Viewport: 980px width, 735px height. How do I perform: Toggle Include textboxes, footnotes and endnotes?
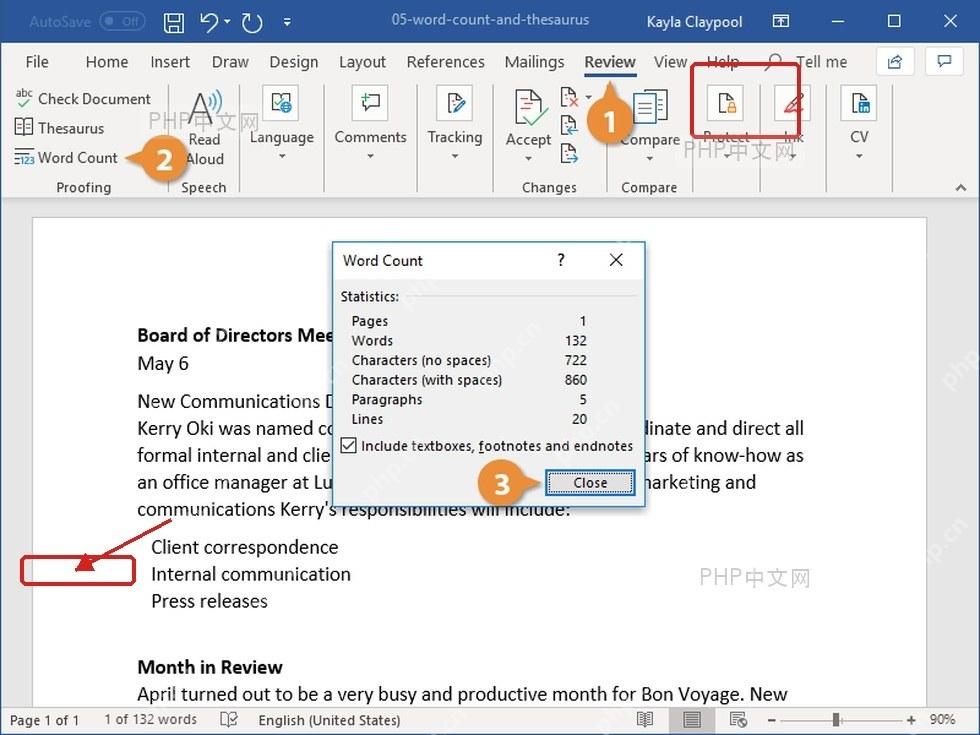[x=348, y=446]
